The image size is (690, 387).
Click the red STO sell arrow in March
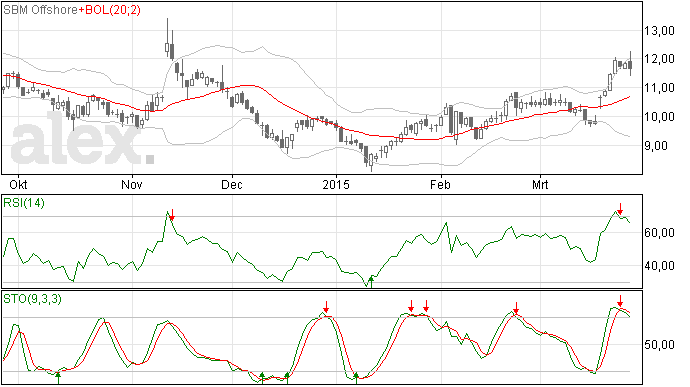[x=620, y=301]
